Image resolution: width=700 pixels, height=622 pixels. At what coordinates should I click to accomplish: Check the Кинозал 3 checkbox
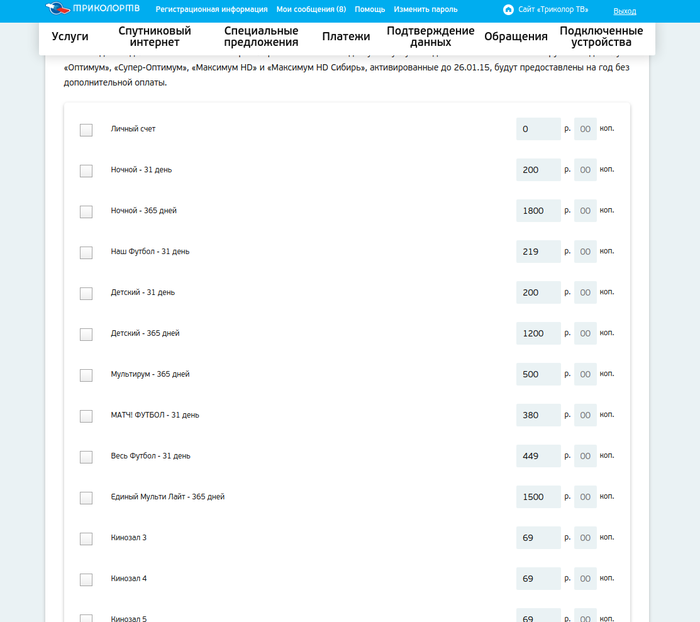click(86, 539)
